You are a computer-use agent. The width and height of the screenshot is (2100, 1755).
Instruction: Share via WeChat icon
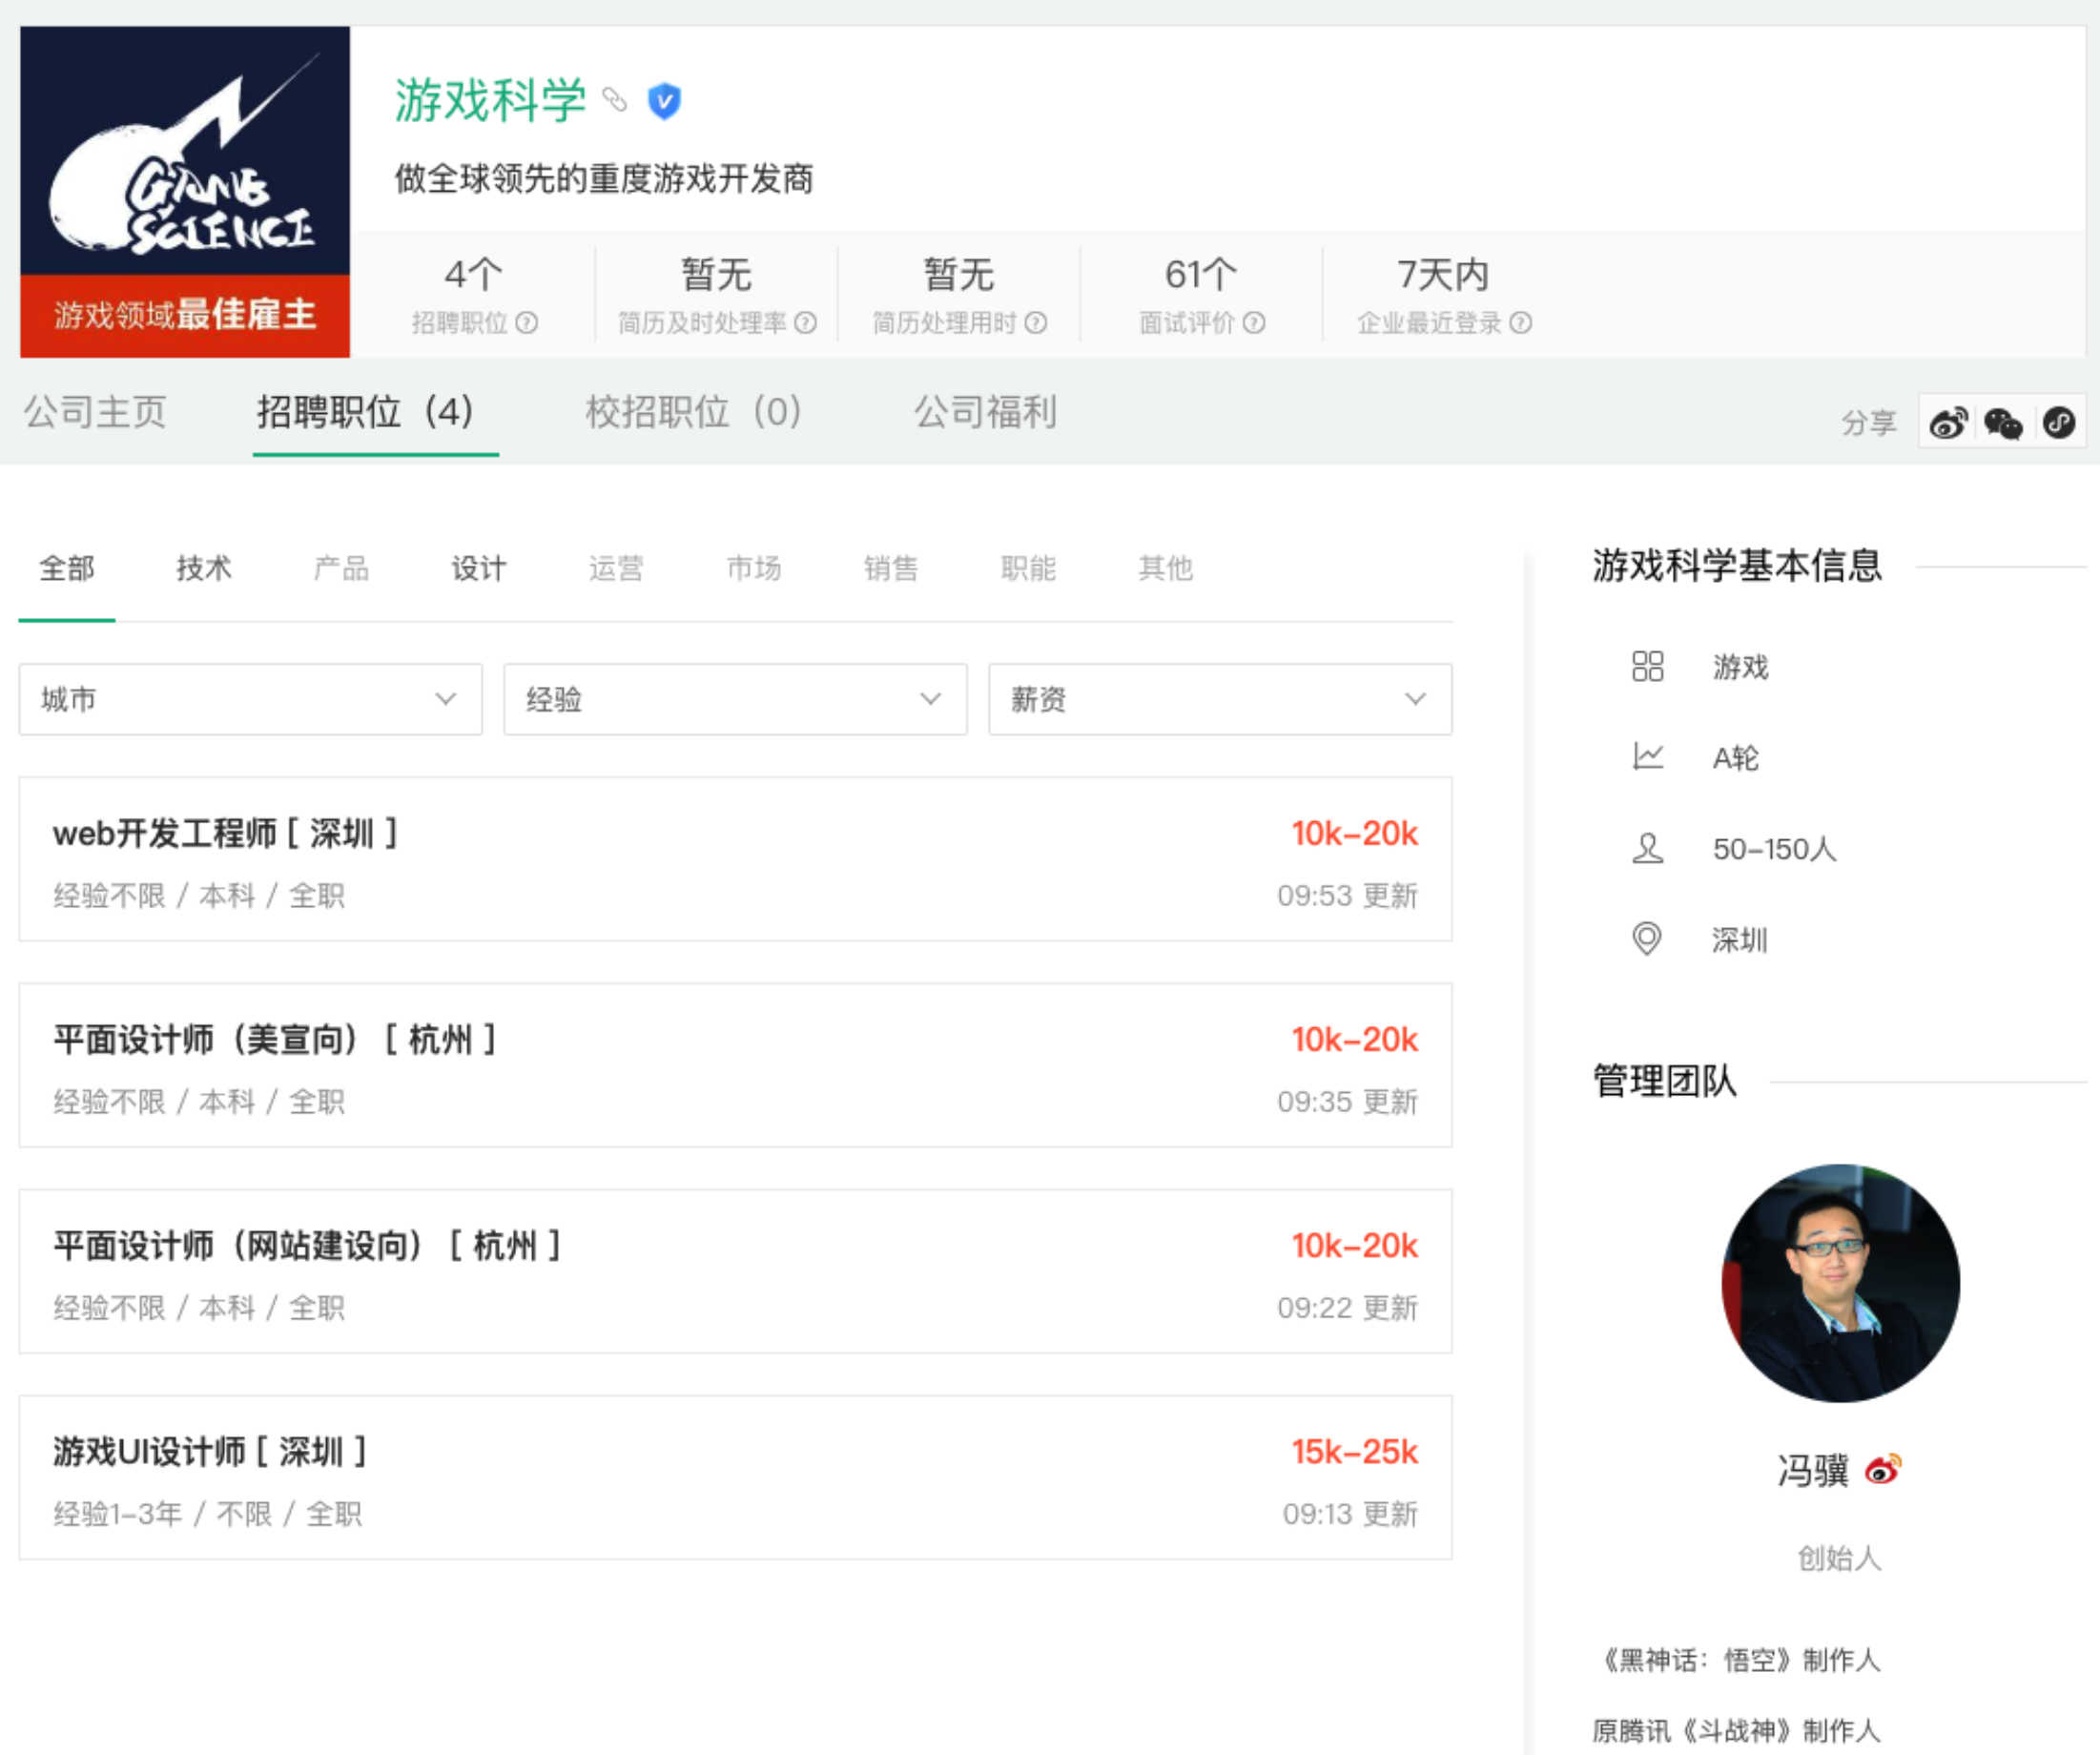[x=2003, y=423]
